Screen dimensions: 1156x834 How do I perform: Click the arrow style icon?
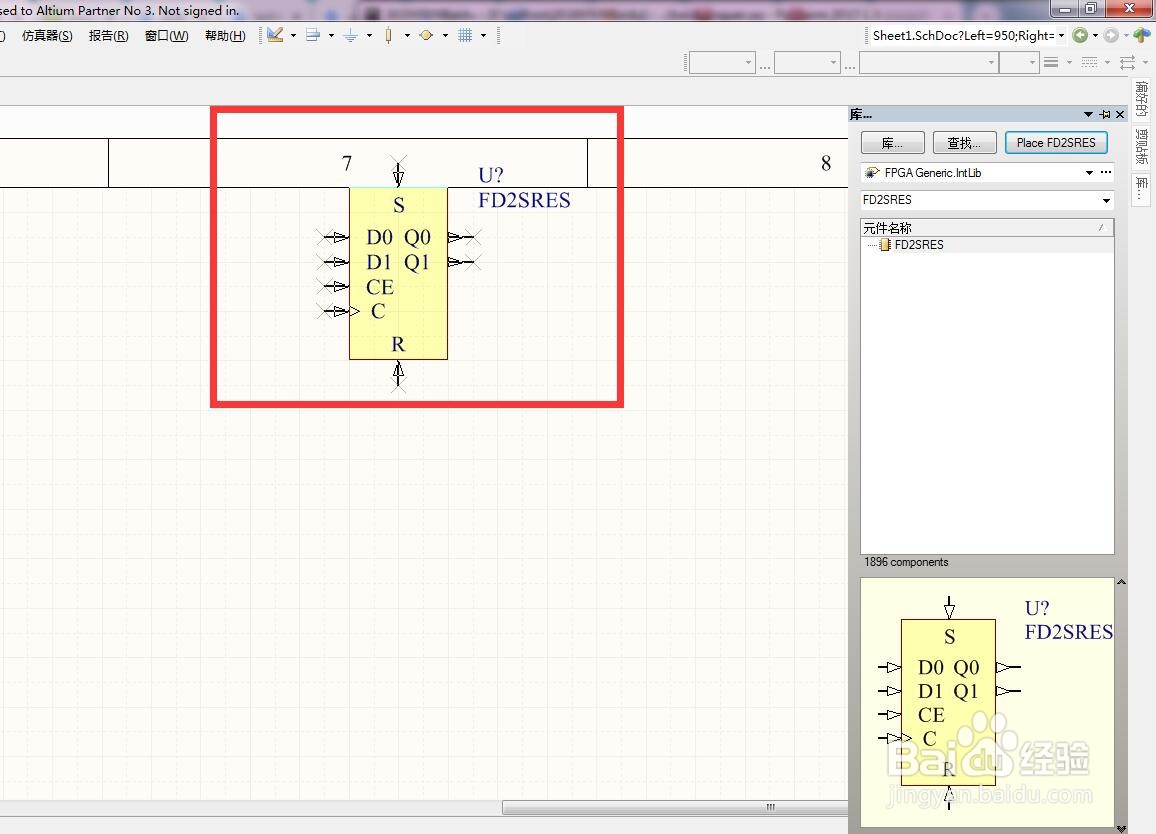coord(1127,63)
